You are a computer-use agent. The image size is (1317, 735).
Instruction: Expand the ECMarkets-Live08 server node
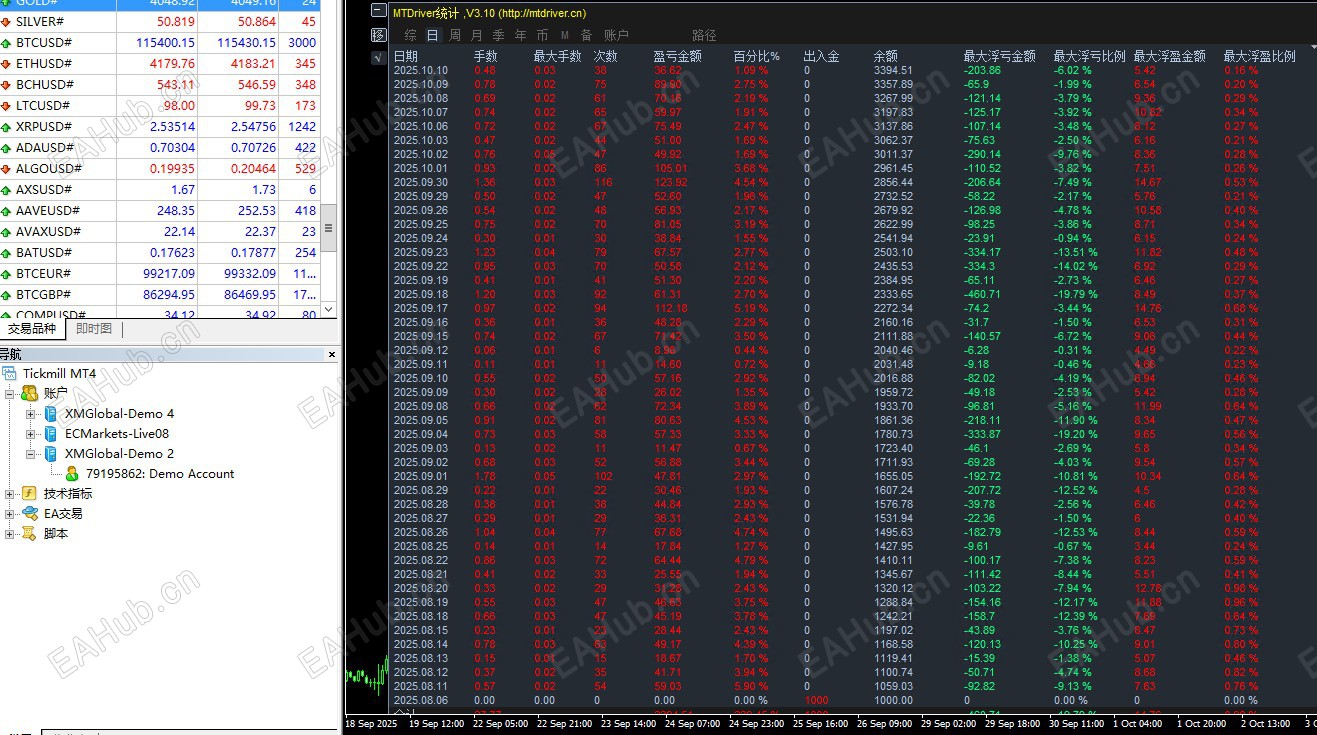click(x=31, y=434)
